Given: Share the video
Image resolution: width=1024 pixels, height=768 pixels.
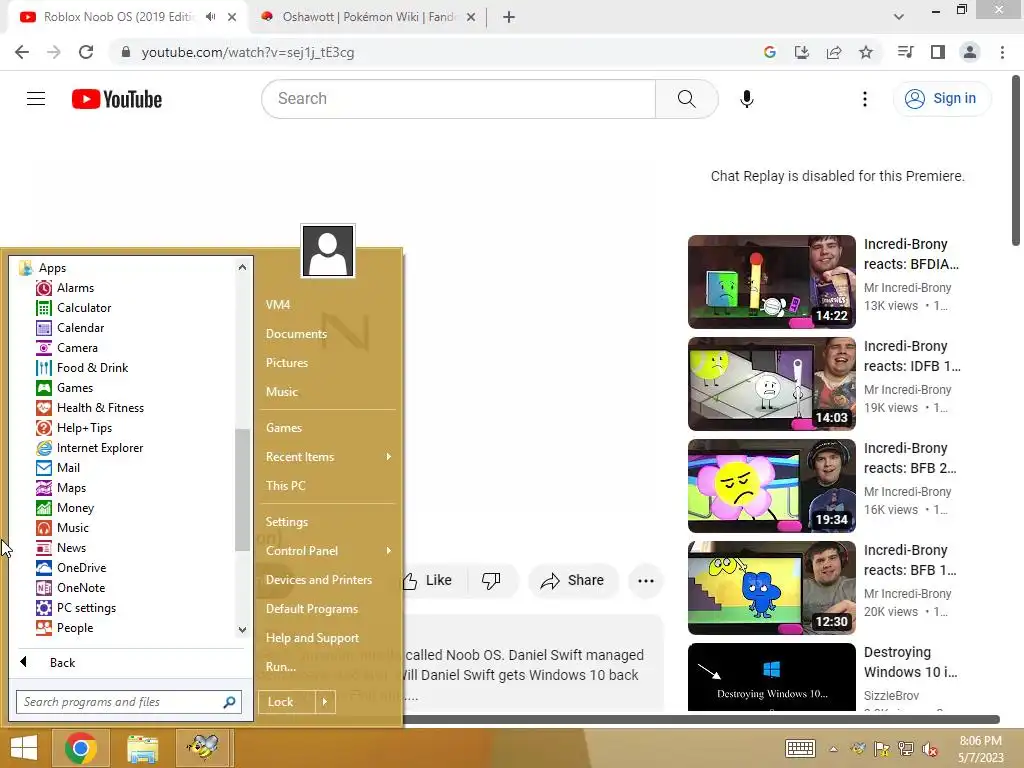Looking at the screenshot, I should pos(573,581).
